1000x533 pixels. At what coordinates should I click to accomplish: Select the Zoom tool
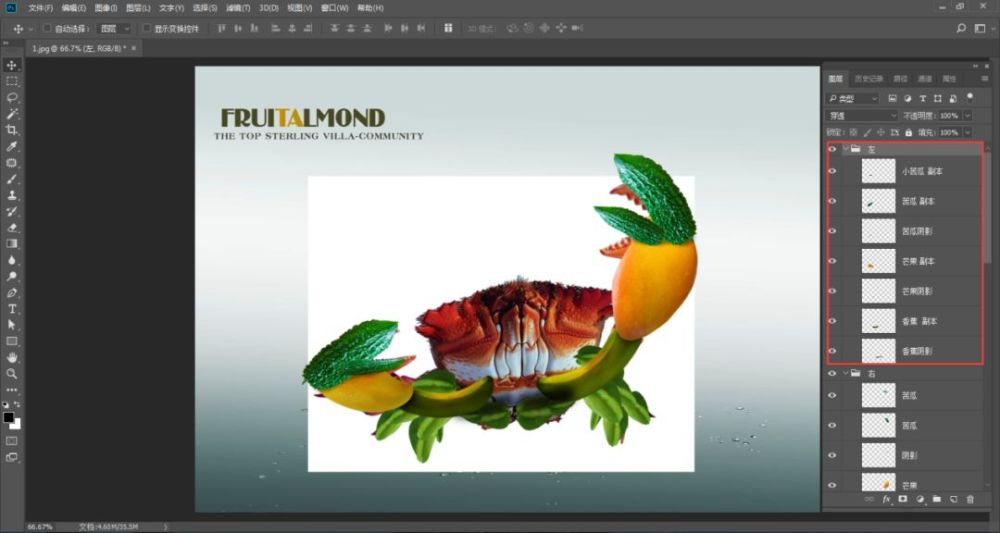click(11, 374)
